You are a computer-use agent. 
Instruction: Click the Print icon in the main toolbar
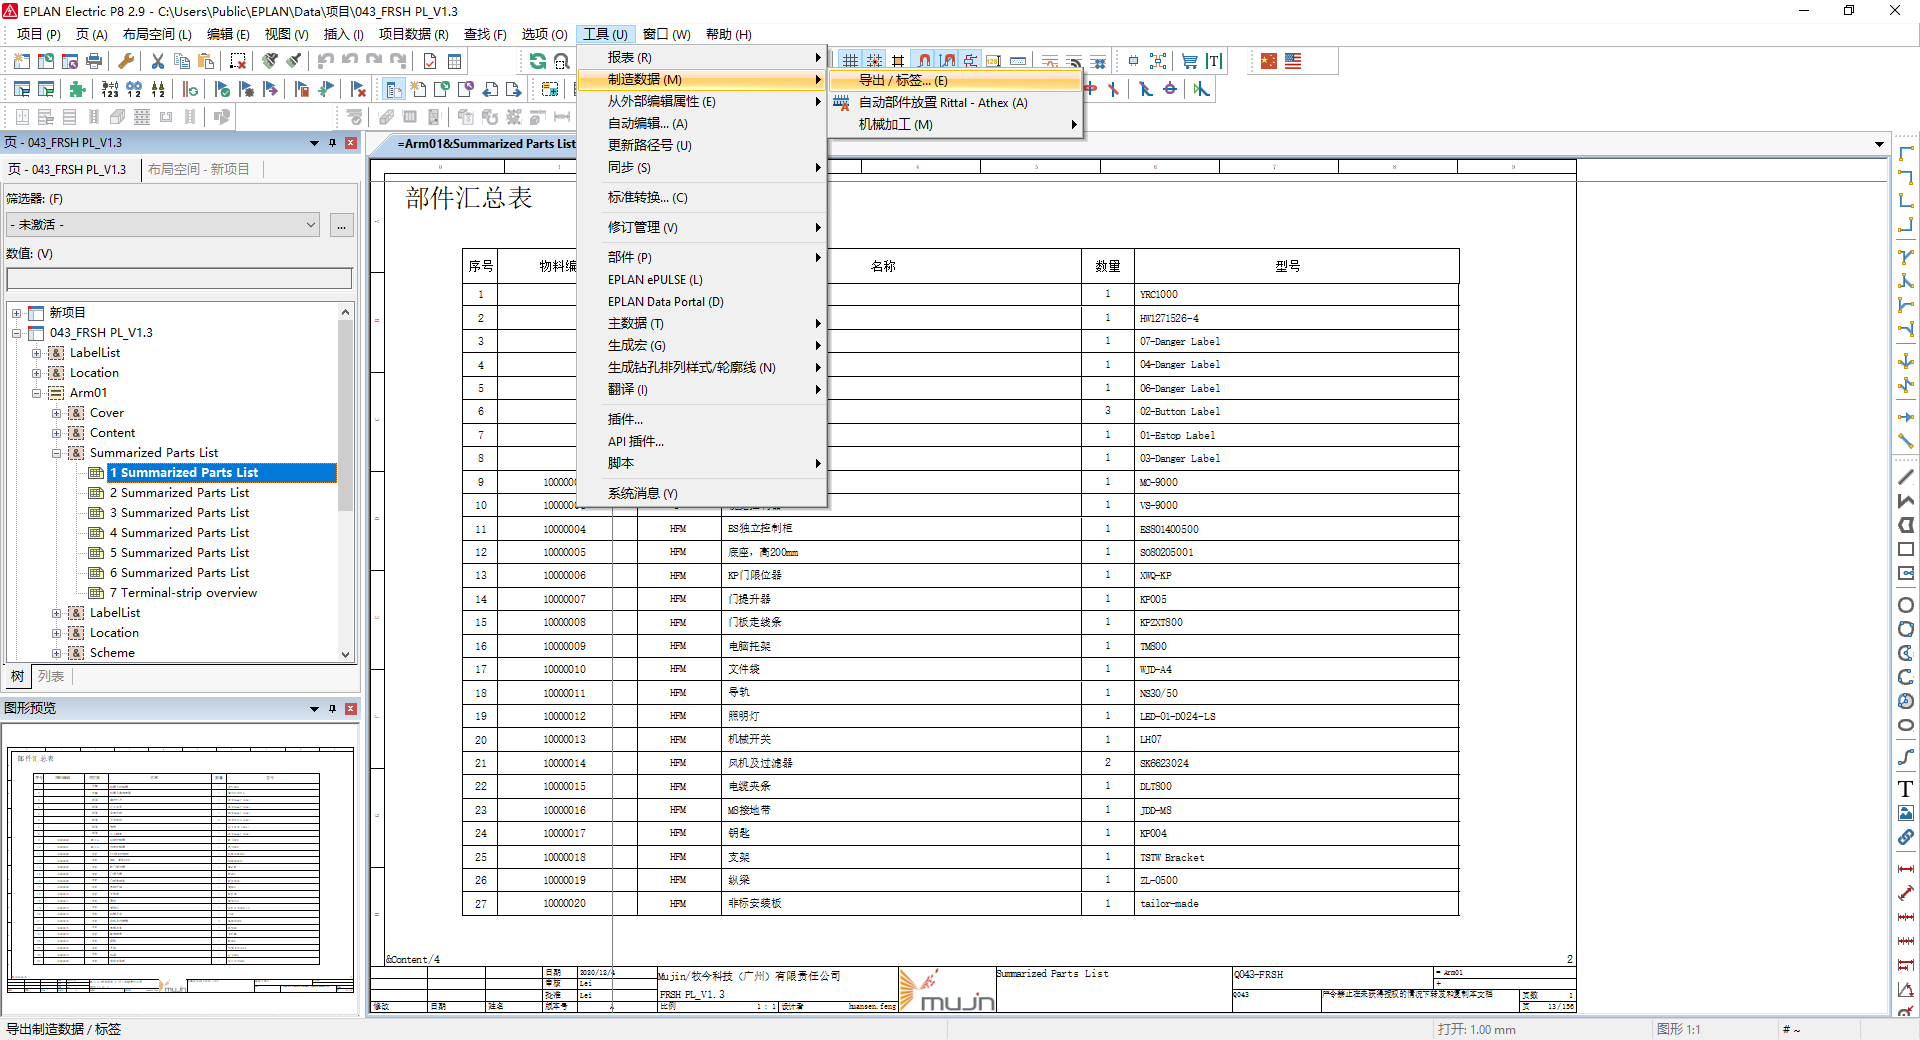94,61
